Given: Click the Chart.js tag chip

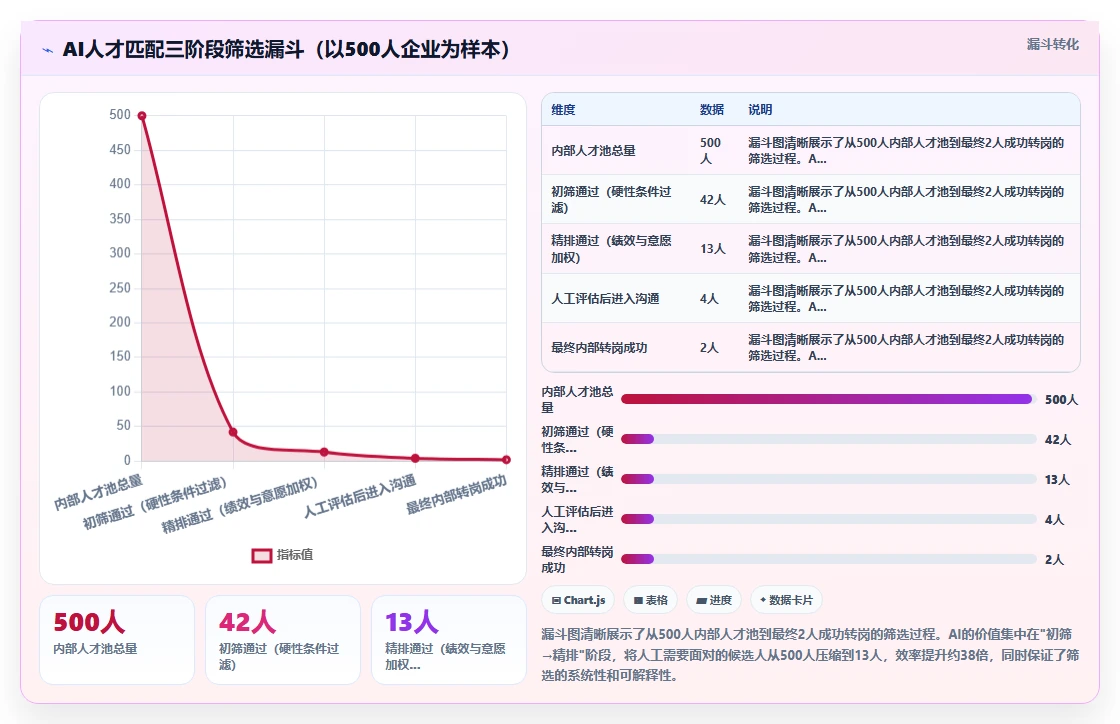Looking at the screenshot, I should (x=579, y=600).
